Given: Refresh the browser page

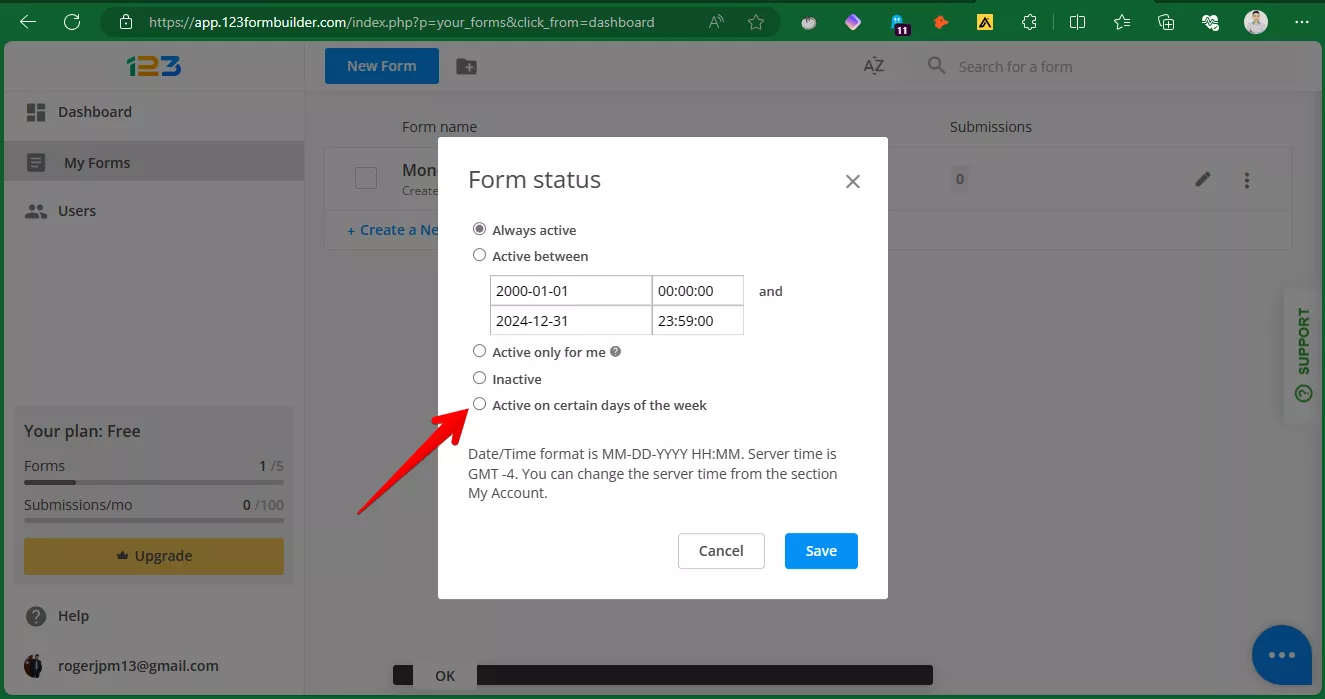Looking at the screenshot, I should click(x=71, y=21).
